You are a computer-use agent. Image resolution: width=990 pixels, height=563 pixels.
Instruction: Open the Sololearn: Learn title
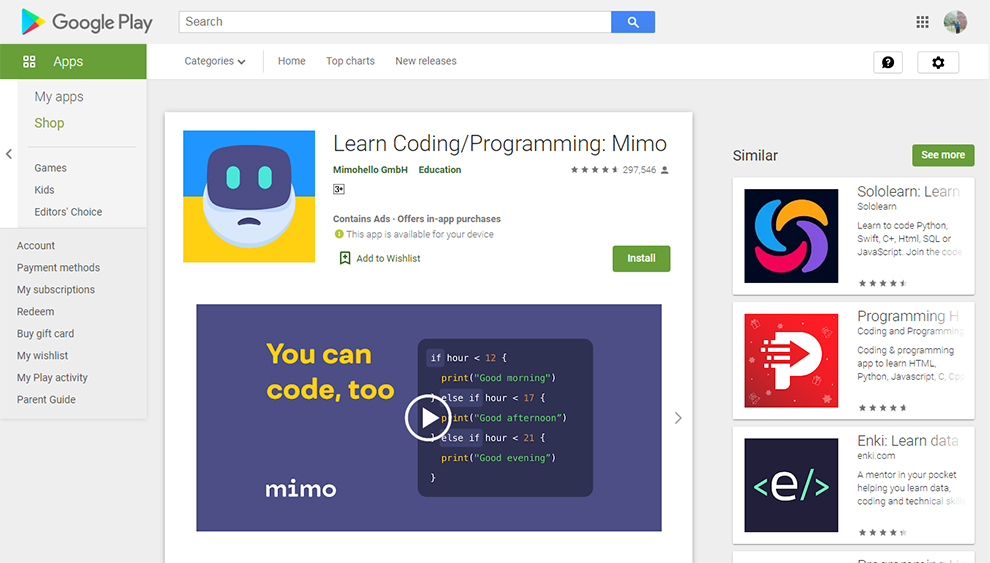908,191
